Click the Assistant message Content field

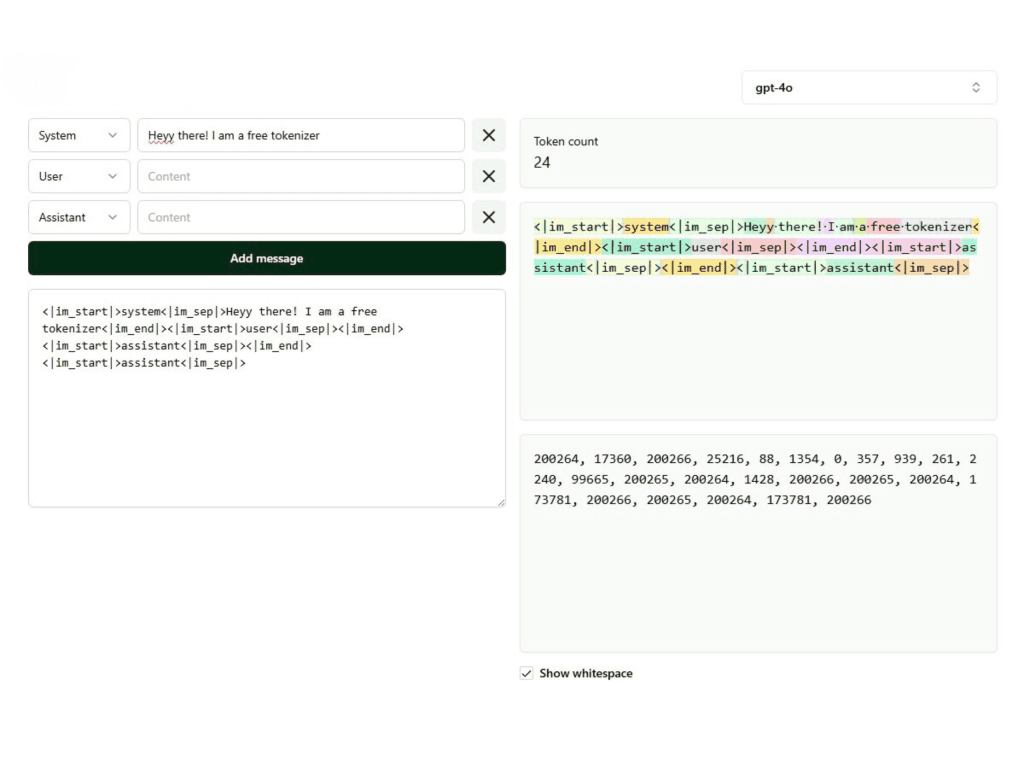pyautogui.click(x=300, y=218)
